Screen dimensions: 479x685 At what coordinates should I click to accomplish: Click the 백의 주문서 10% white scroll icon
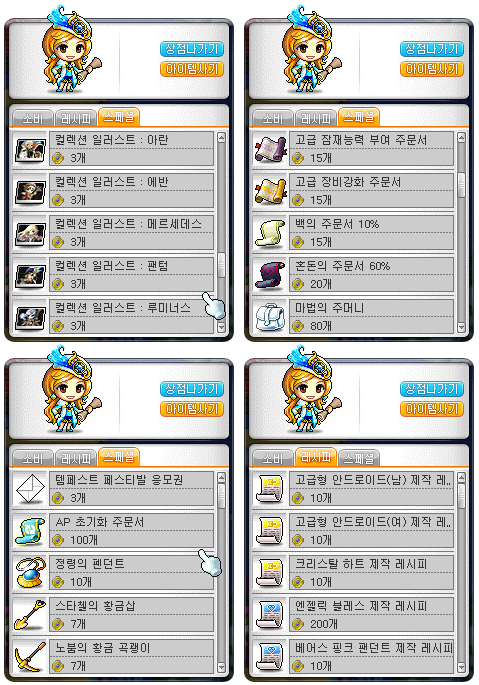[270, 233]
